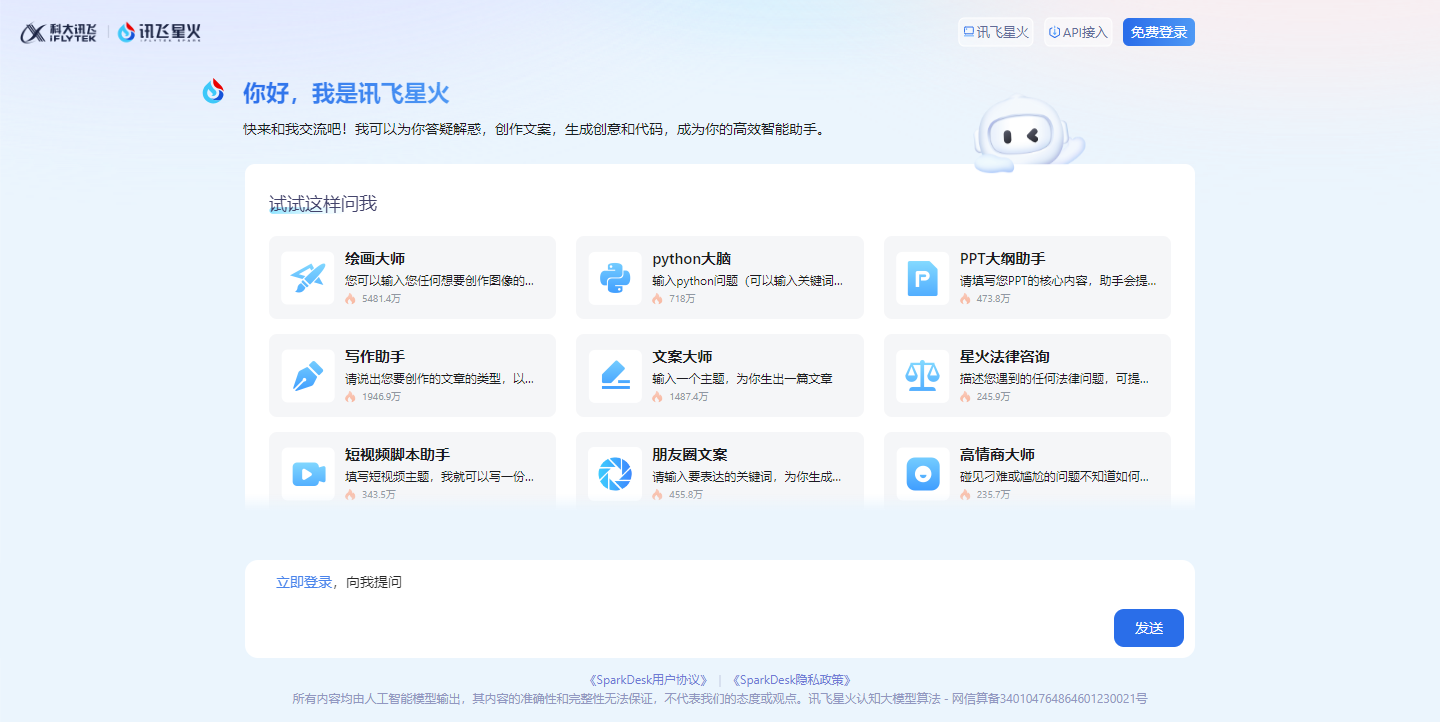
Task: Click the 免费登录 login button
Action: click(1159, 32)
